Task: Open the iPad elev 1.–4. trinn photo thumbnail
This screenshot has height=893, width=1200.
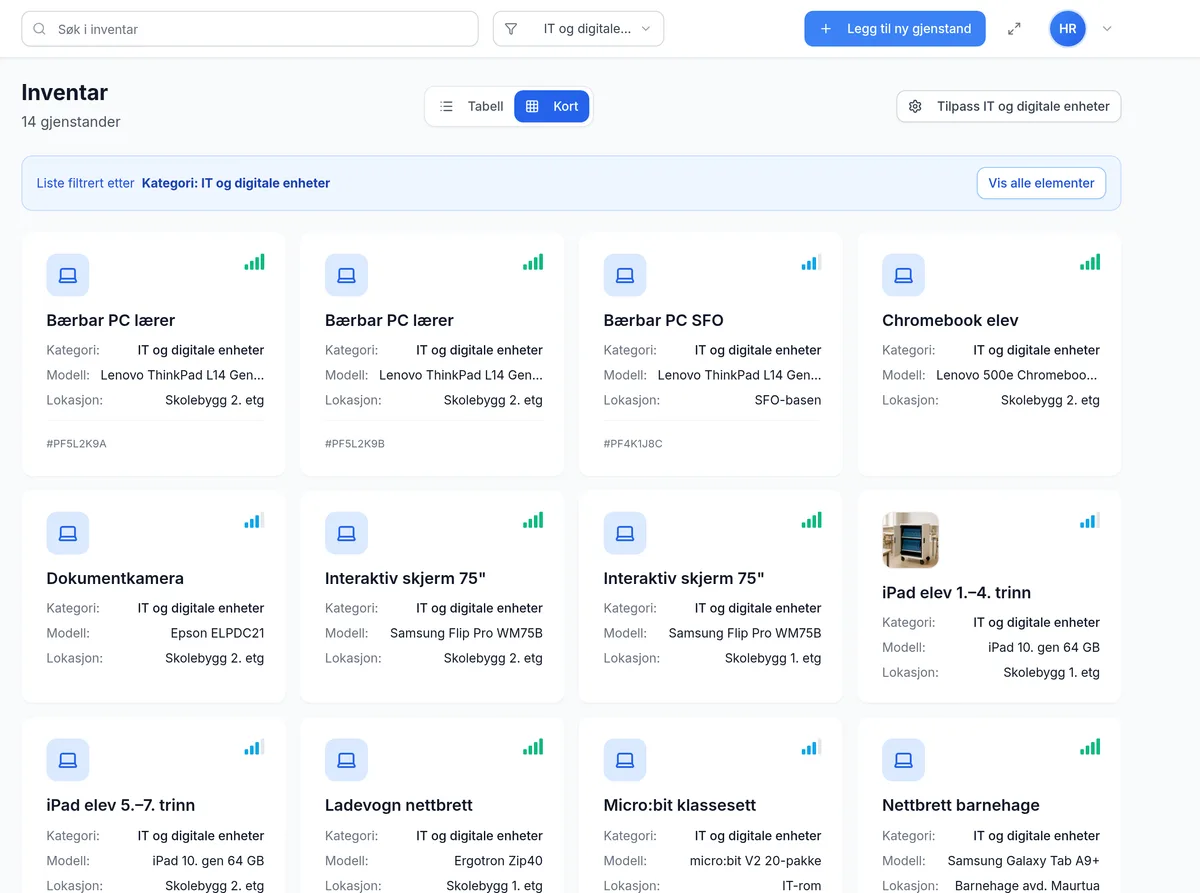Action: coord(910,540)
